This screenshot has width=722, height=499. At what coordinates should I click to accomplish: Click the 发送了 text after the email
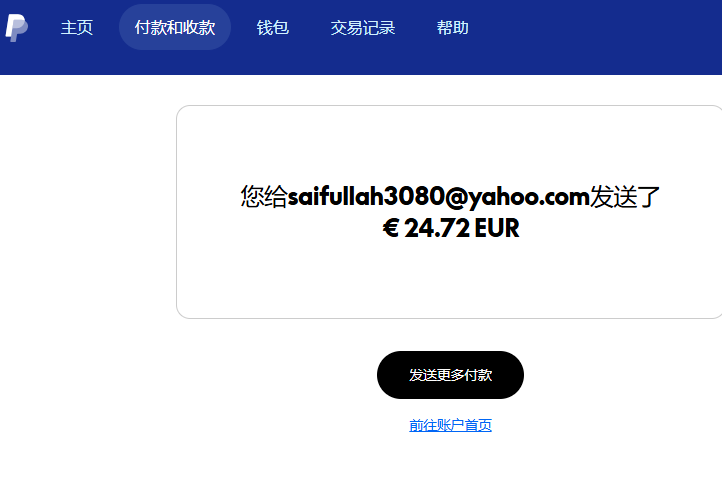(x=625, y=197)
